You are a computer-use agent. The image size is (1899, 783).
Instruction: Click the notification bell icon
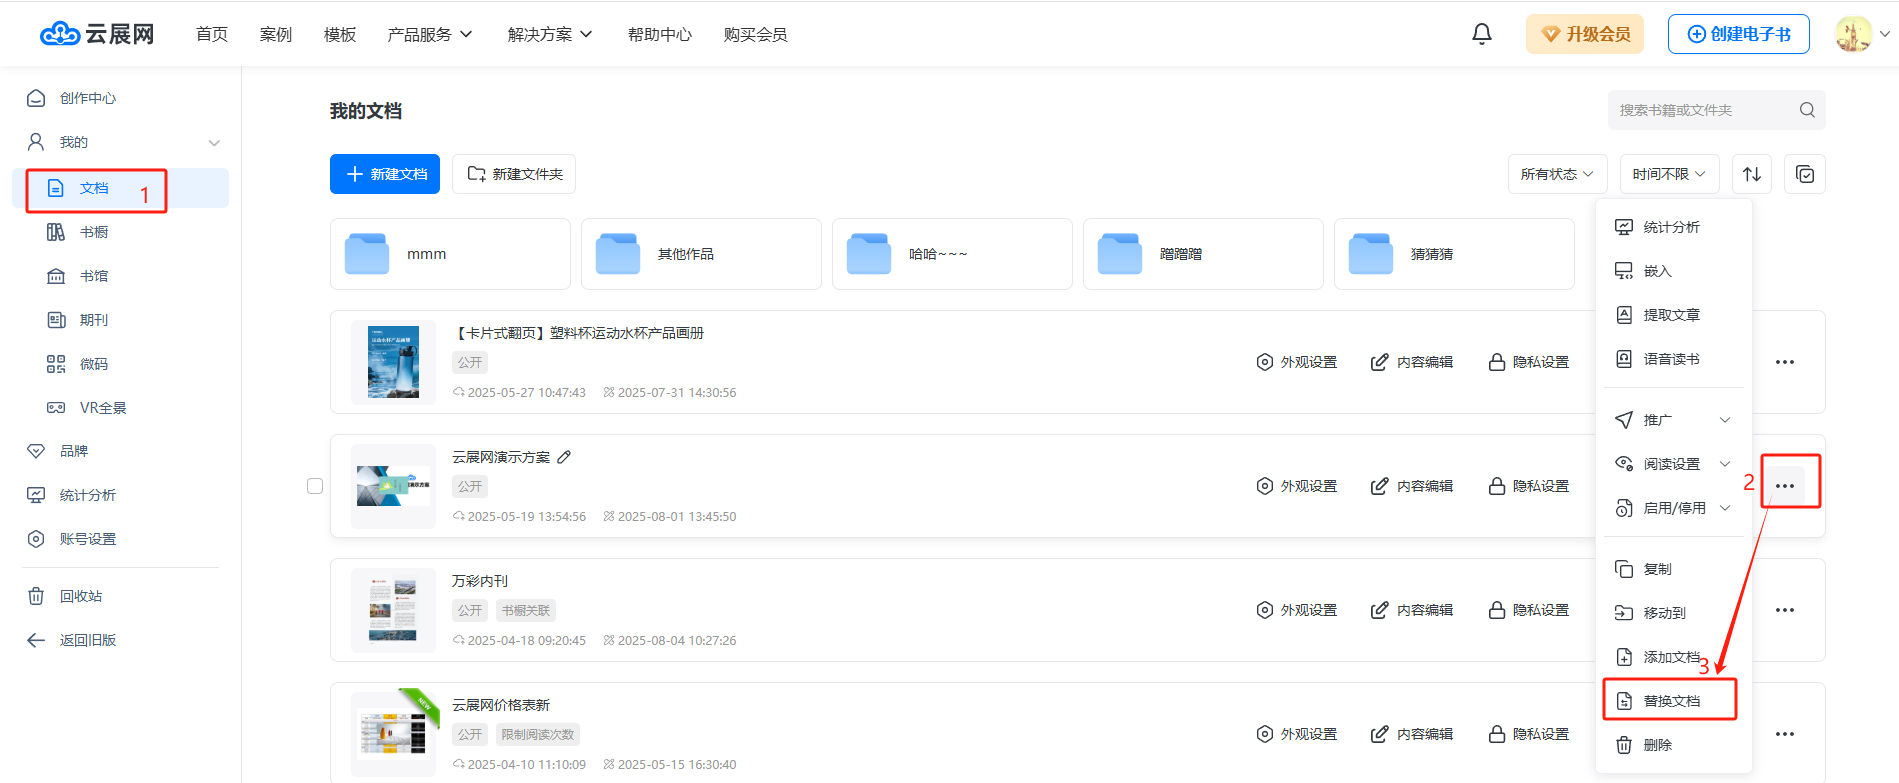pos(1481,34)
